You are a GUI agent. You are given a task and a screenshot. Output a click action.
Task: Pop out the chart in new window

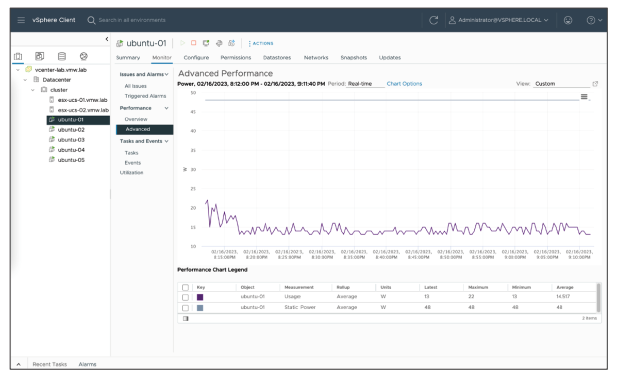coord(595,84)
